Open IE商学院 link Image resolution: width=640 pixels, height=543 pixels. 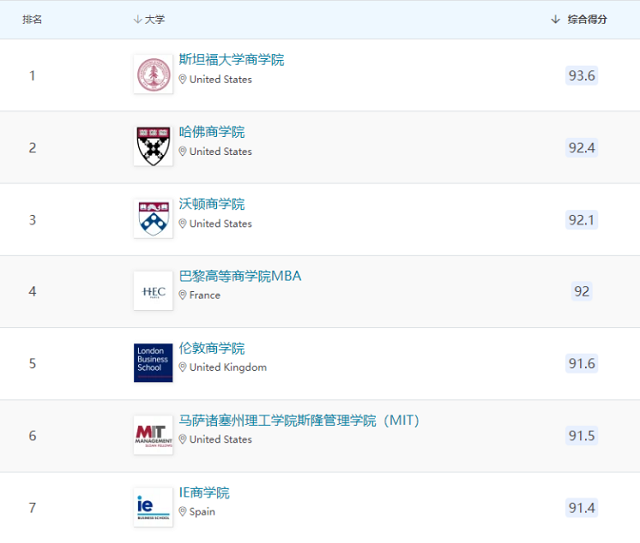(x=204, y=493)
